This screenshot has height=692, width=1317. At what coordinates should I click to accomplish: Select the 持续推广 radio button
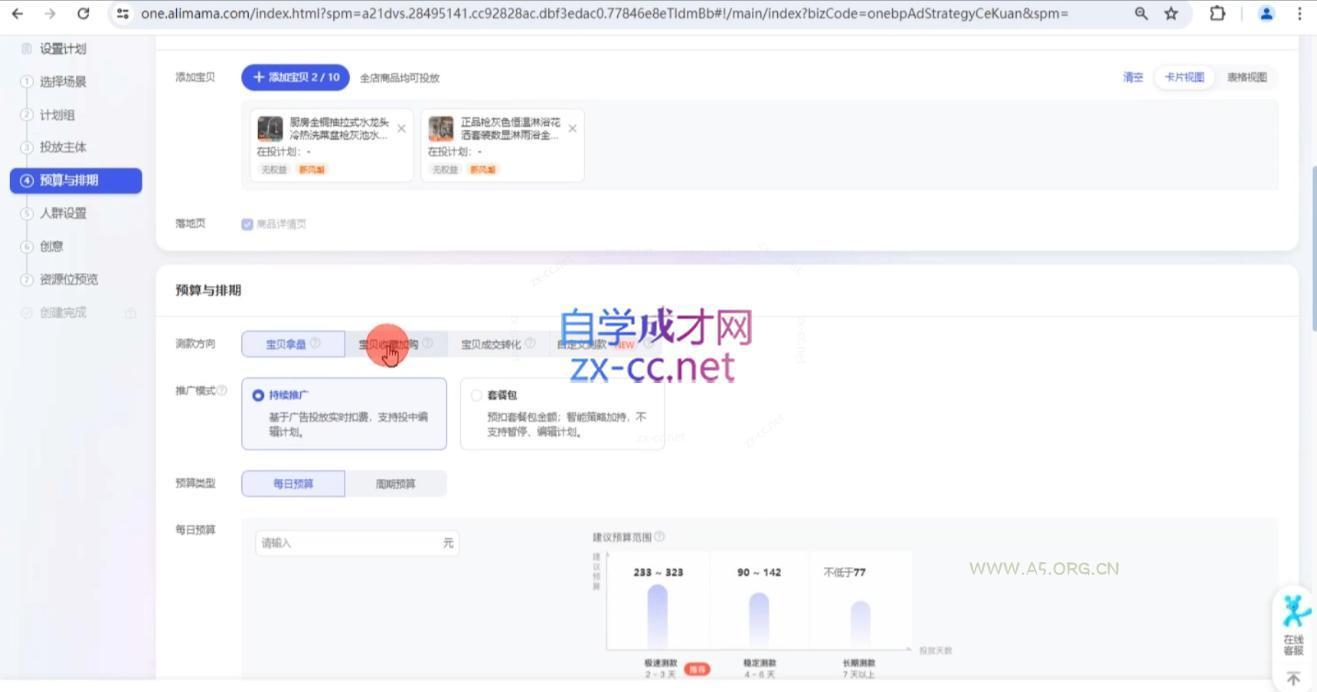coord(257,393)
